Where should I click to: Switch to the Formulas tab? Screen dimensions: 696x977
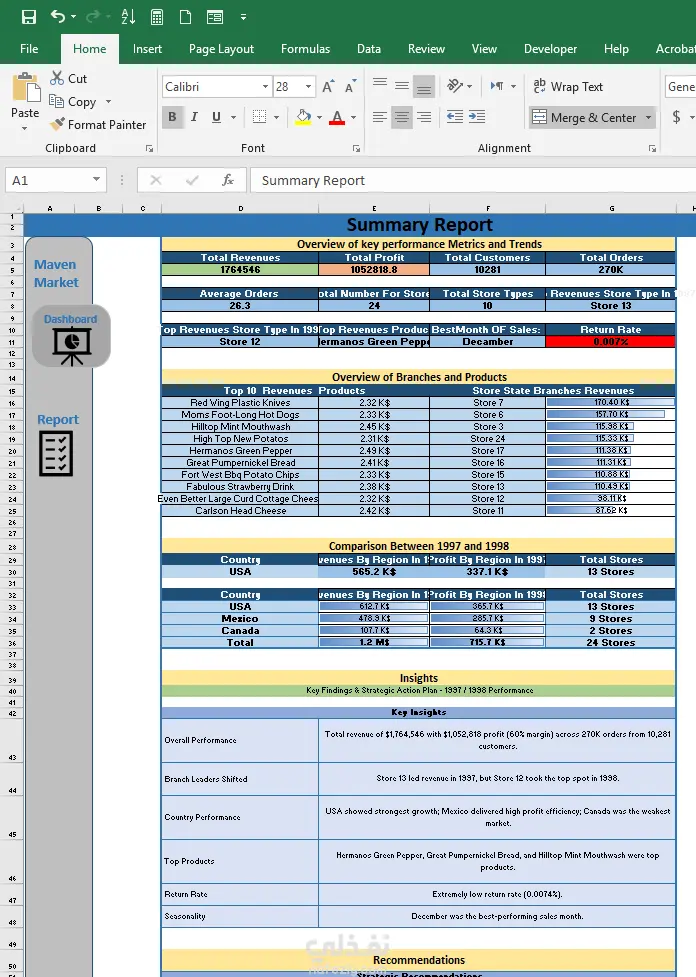click(305, 49)
